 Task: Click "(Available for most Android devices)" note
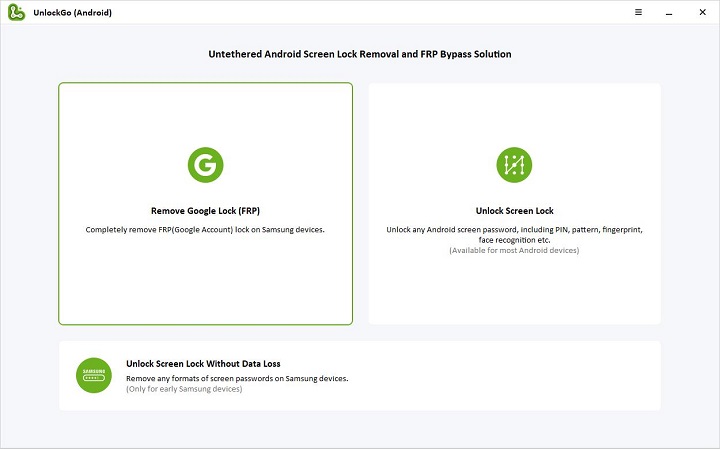click(x=514, y=250)
